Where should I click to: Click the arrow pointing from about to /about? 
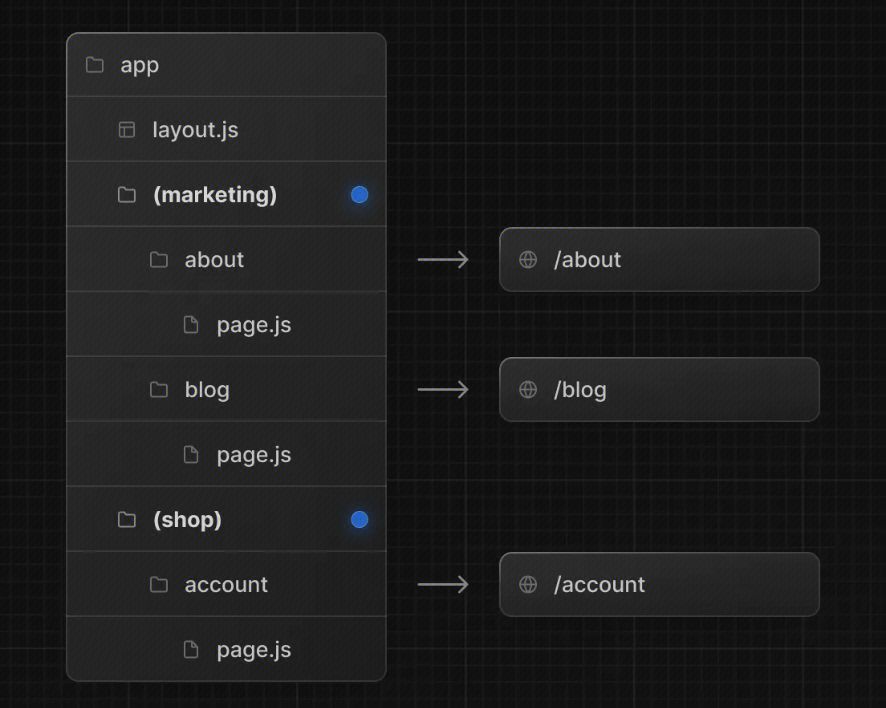443,260
